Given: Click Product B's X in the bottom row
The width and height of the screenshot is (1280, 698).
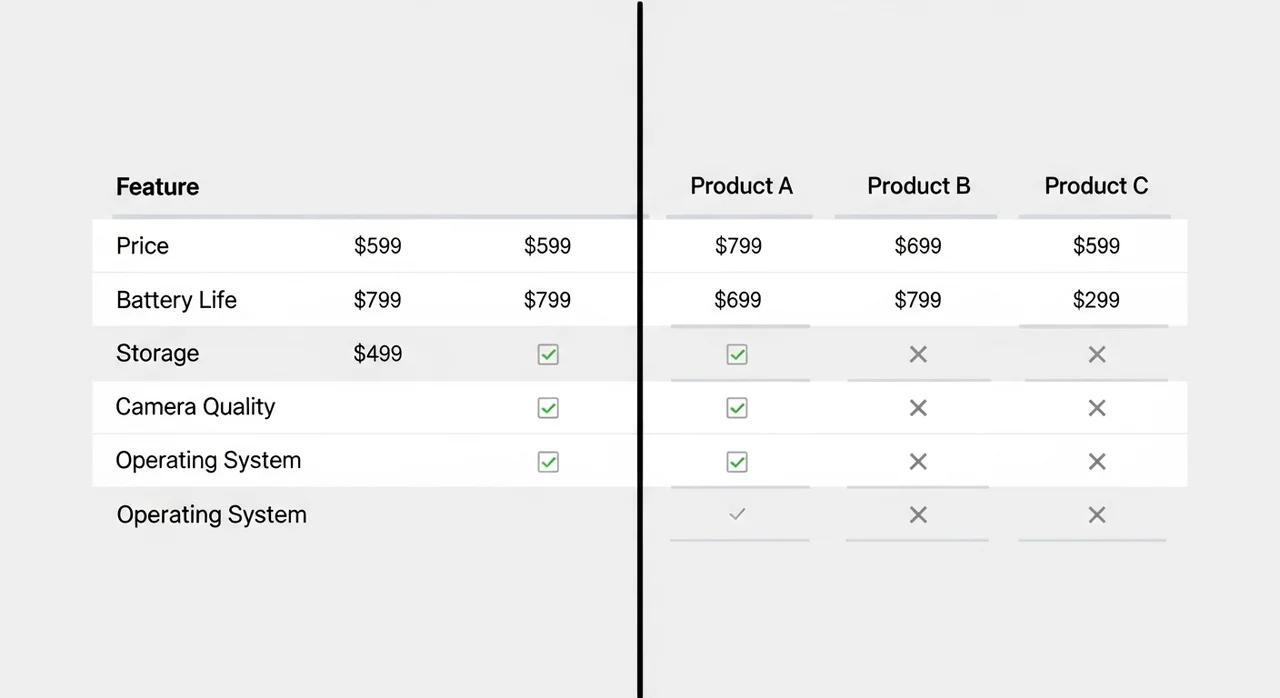Looking at the screenshot, I should click(918, 515).
